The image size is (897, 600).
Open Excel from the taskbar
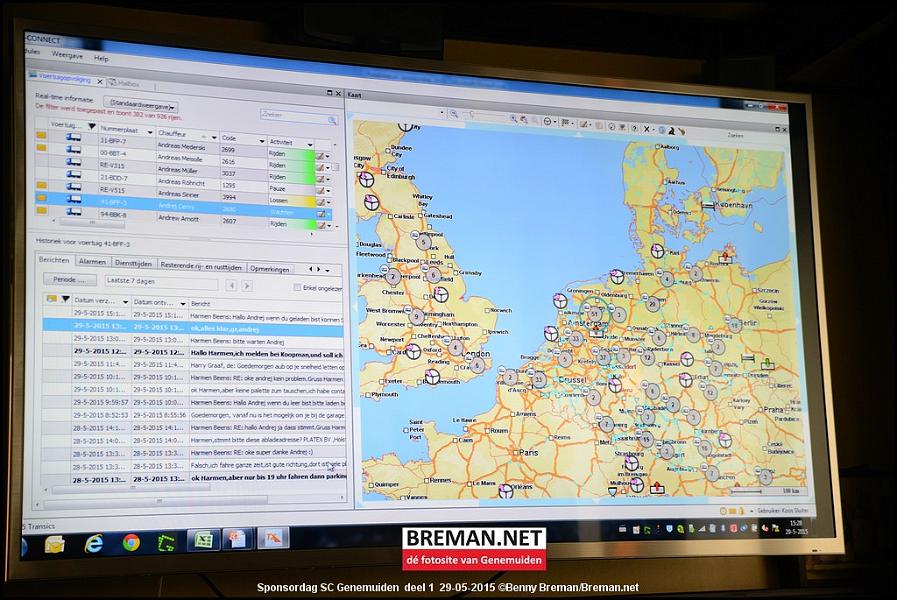(x=202, y=540)
